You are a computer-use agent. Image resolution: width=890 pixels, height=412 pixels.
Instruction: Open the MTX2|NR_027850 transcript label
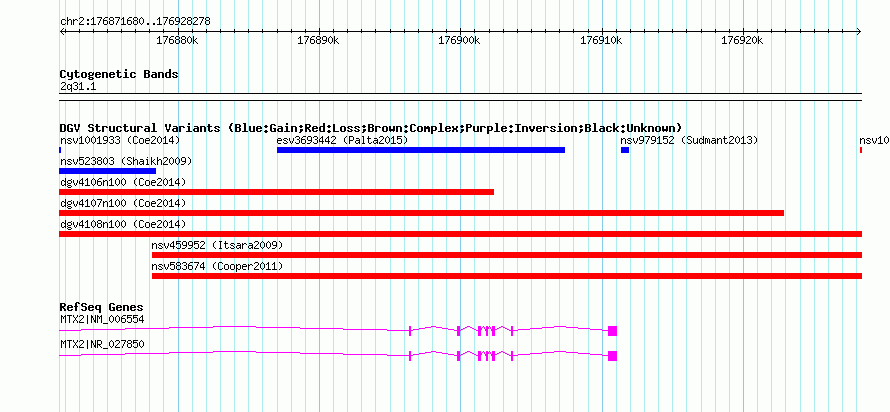(x=102, y=344)
